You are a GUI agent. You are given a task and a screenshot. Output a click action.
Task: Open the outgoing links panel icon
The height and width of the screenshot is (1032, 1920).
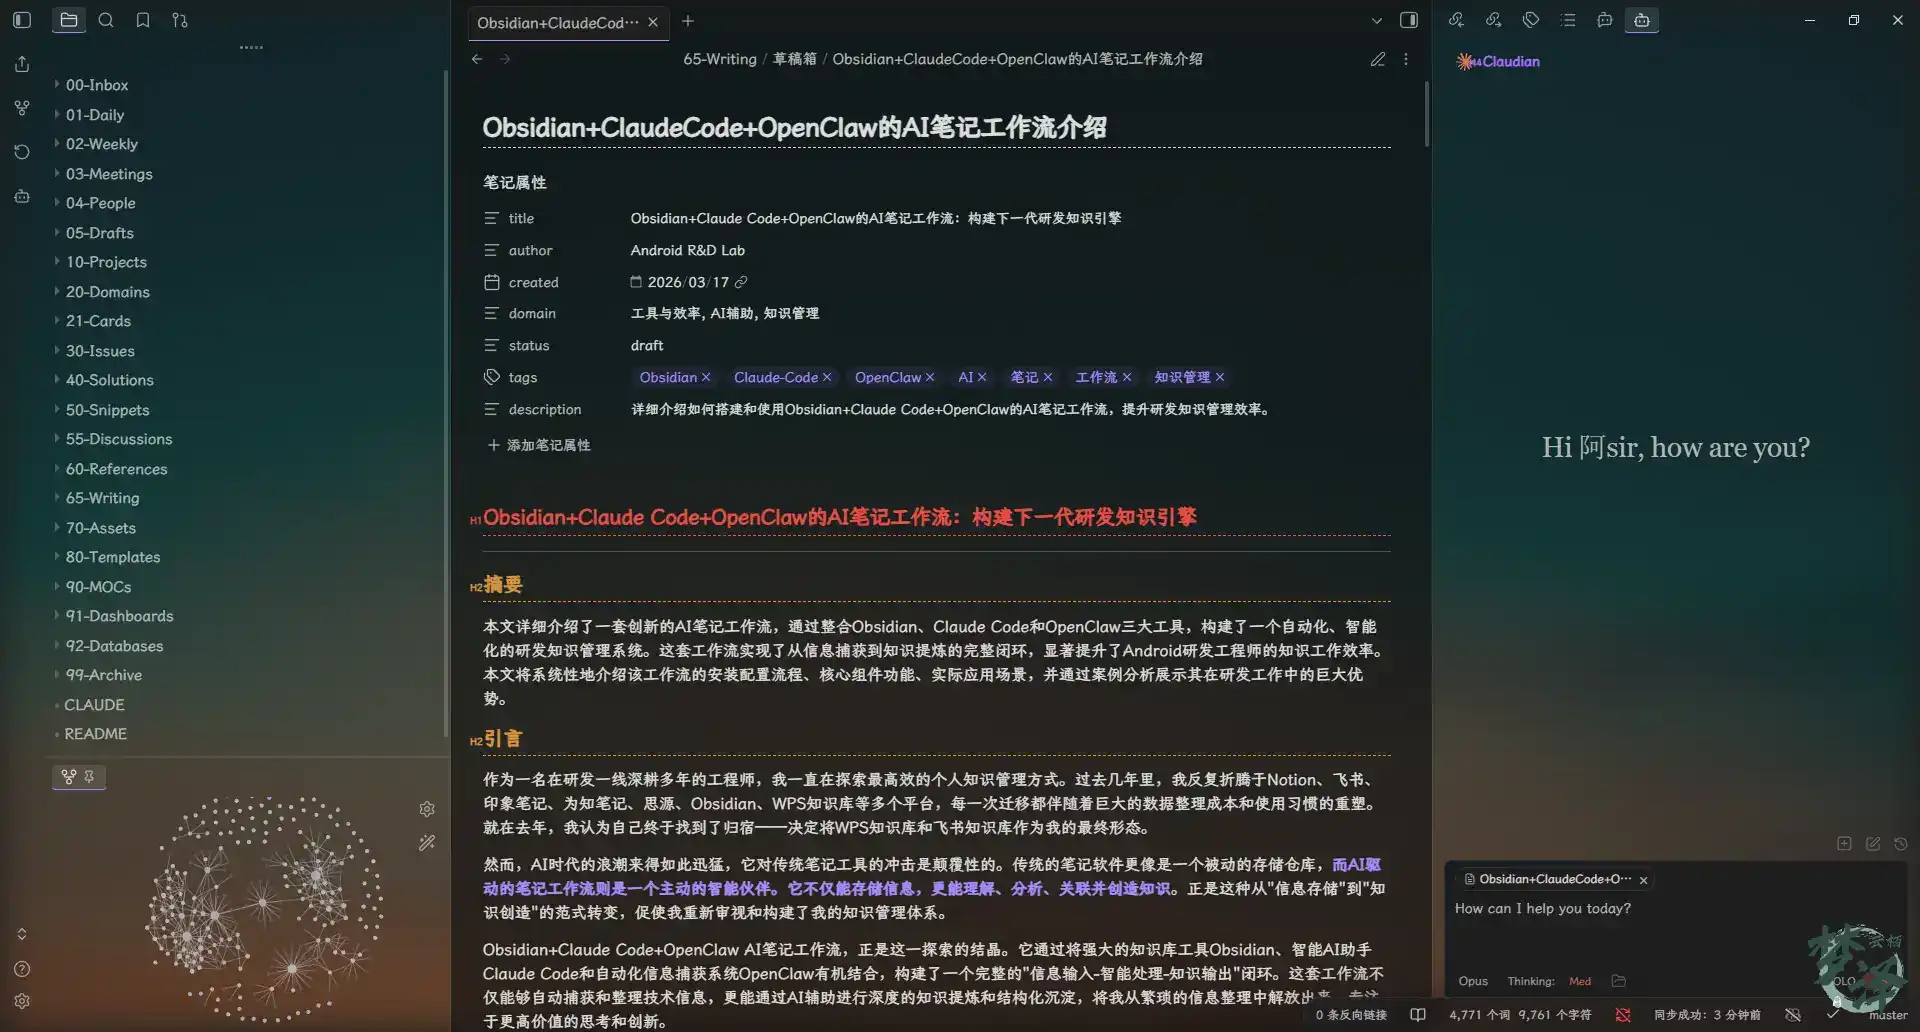(1493, 20)
